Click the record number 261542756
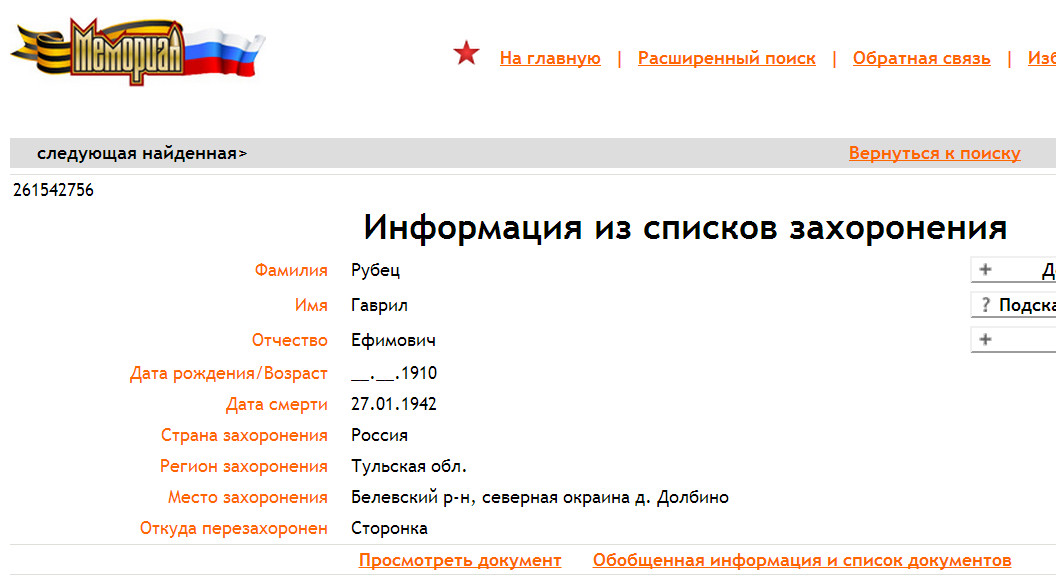The width and height of the screenshot is (1056, 576). pos(53,190)
